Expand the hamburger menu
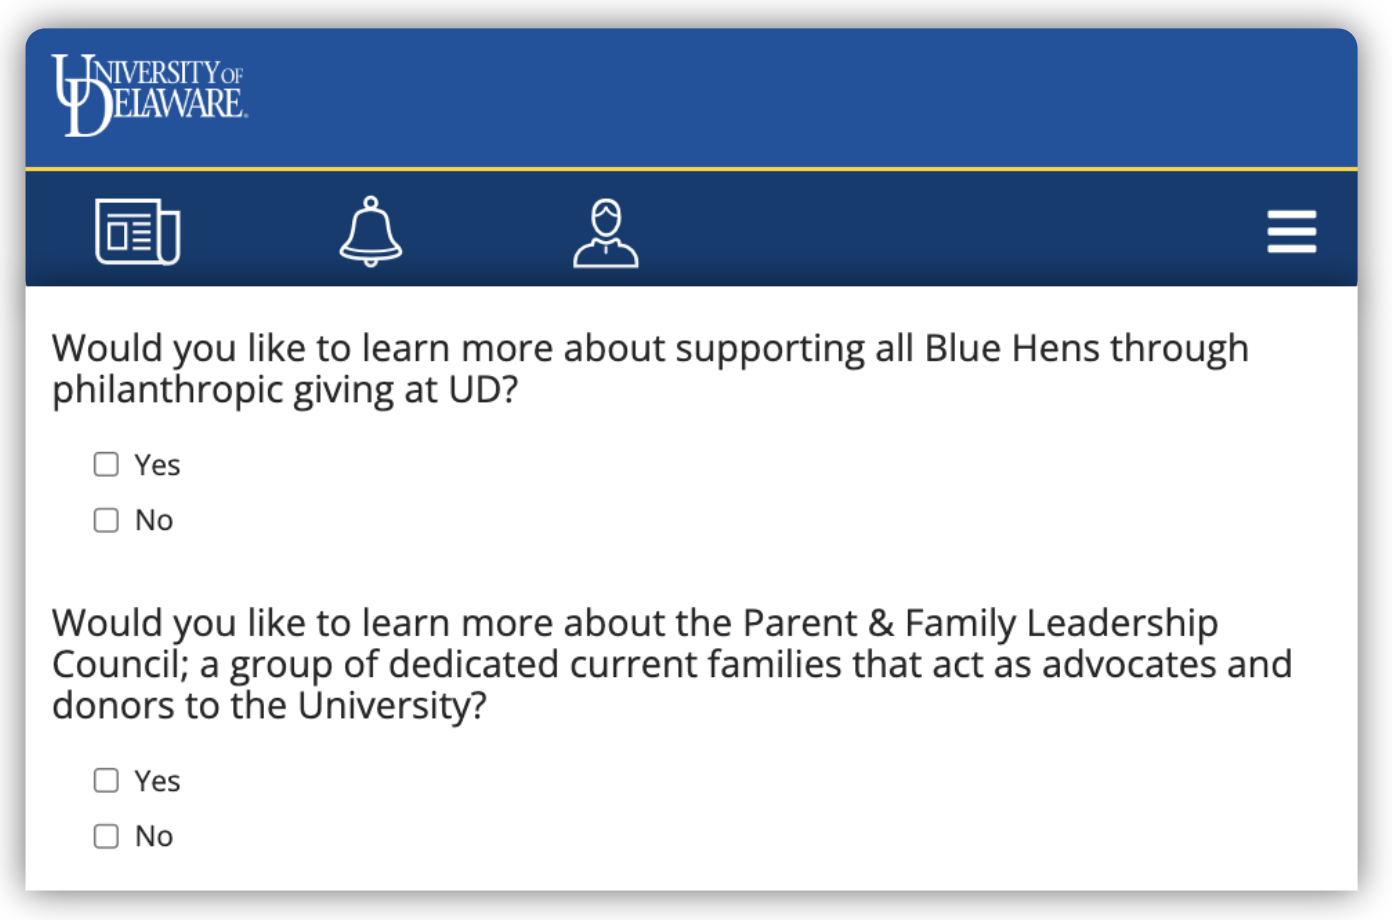Viewport: 1392px width, 920px height. click(x=1292, y=232)
